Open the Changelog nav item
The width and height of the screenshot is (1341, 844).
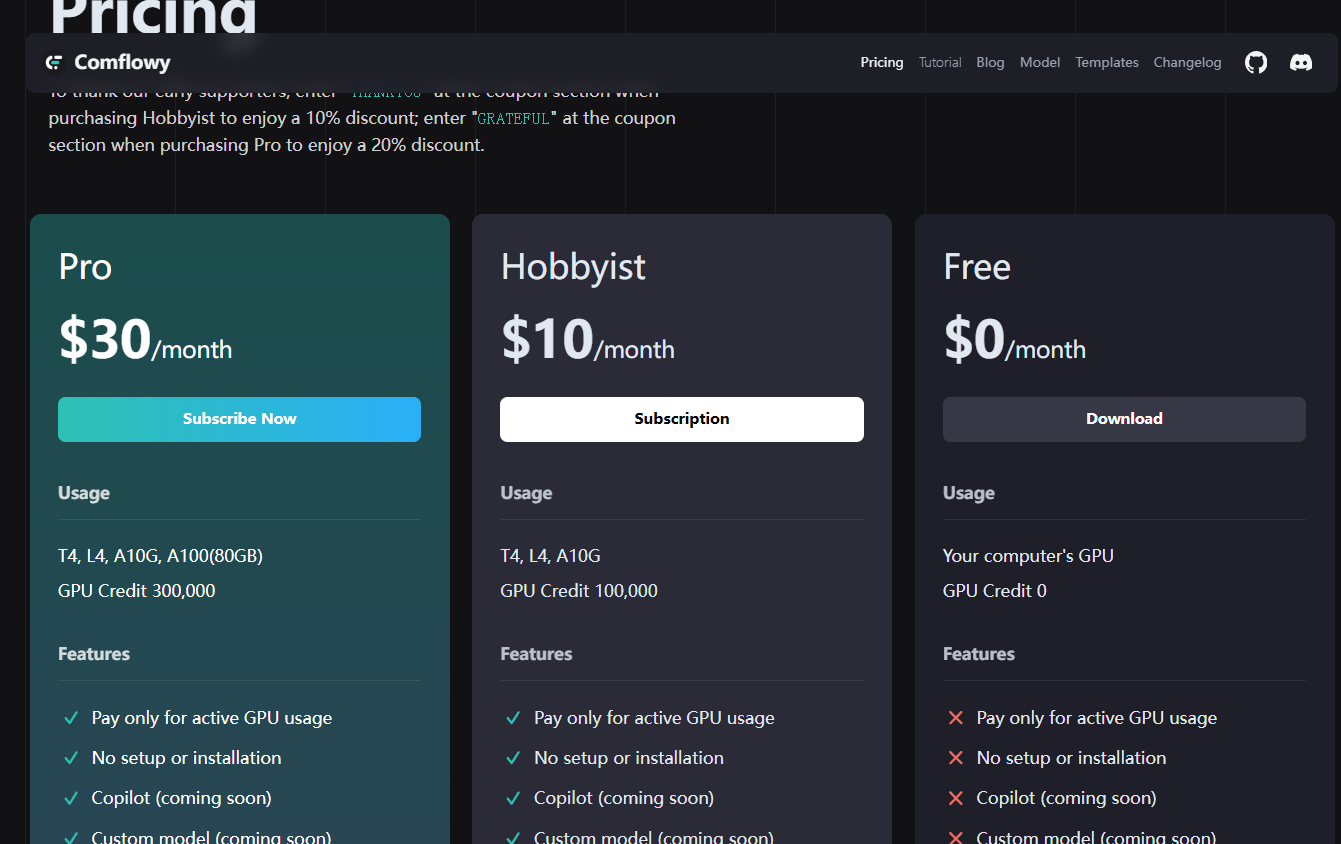pyautogui.click(x=1187, y=62)
